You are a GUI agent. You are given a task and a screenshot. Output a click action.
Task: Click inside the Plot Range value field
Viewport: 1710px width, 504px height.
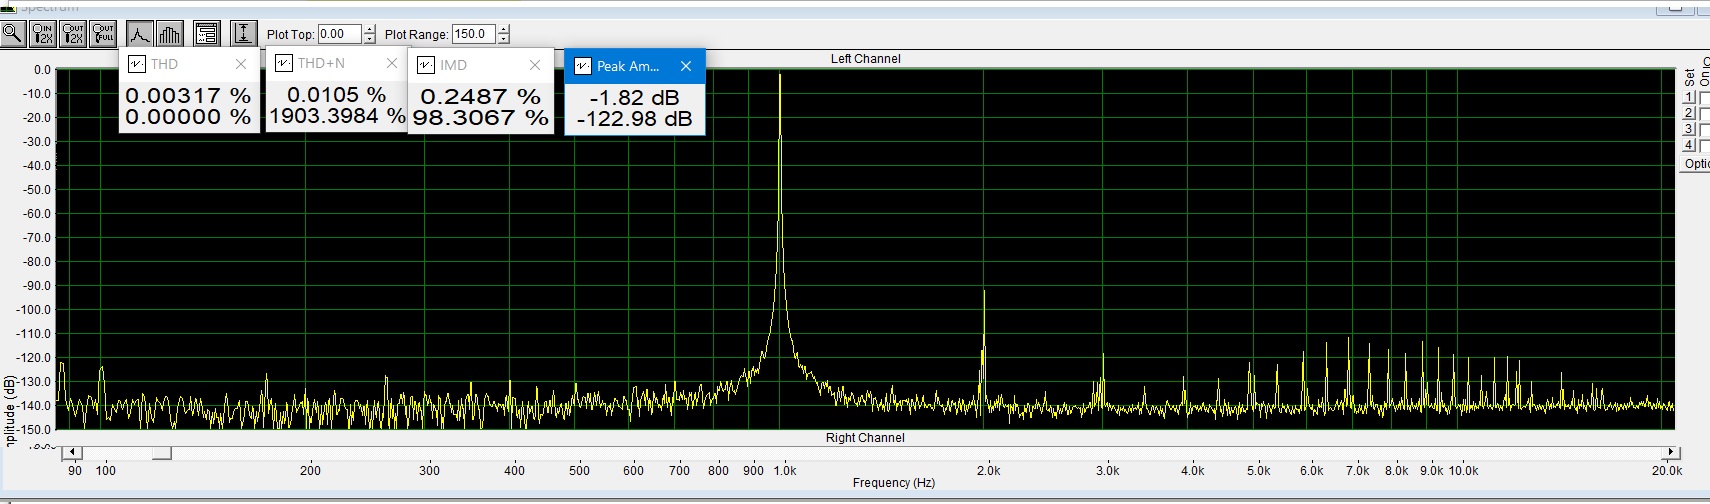473,34
